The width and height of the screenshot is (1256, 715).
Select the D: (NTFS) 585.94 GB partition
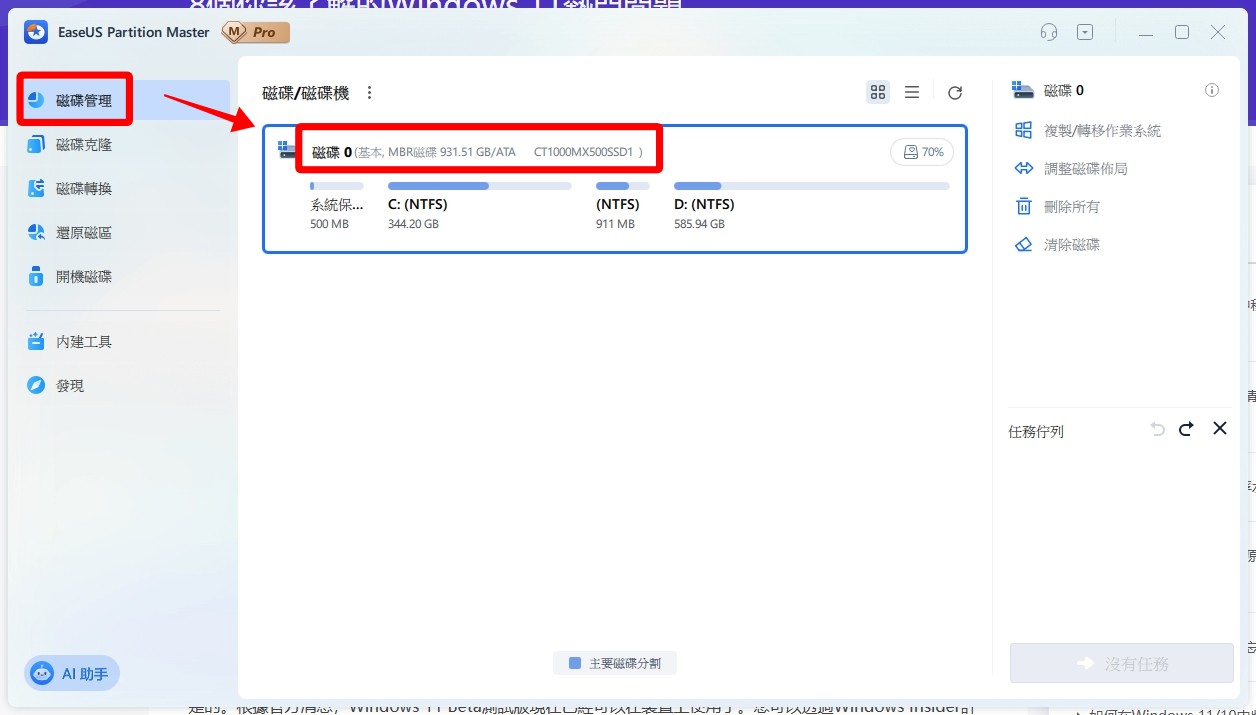click(811, 205)
